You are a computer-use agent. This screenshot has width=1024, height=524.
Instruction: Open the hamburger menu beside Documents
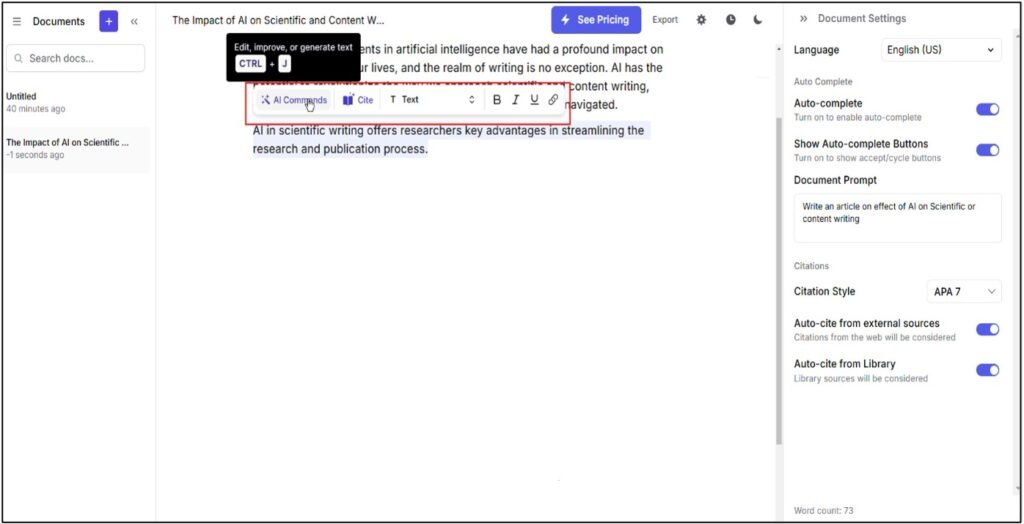point(17,22)
